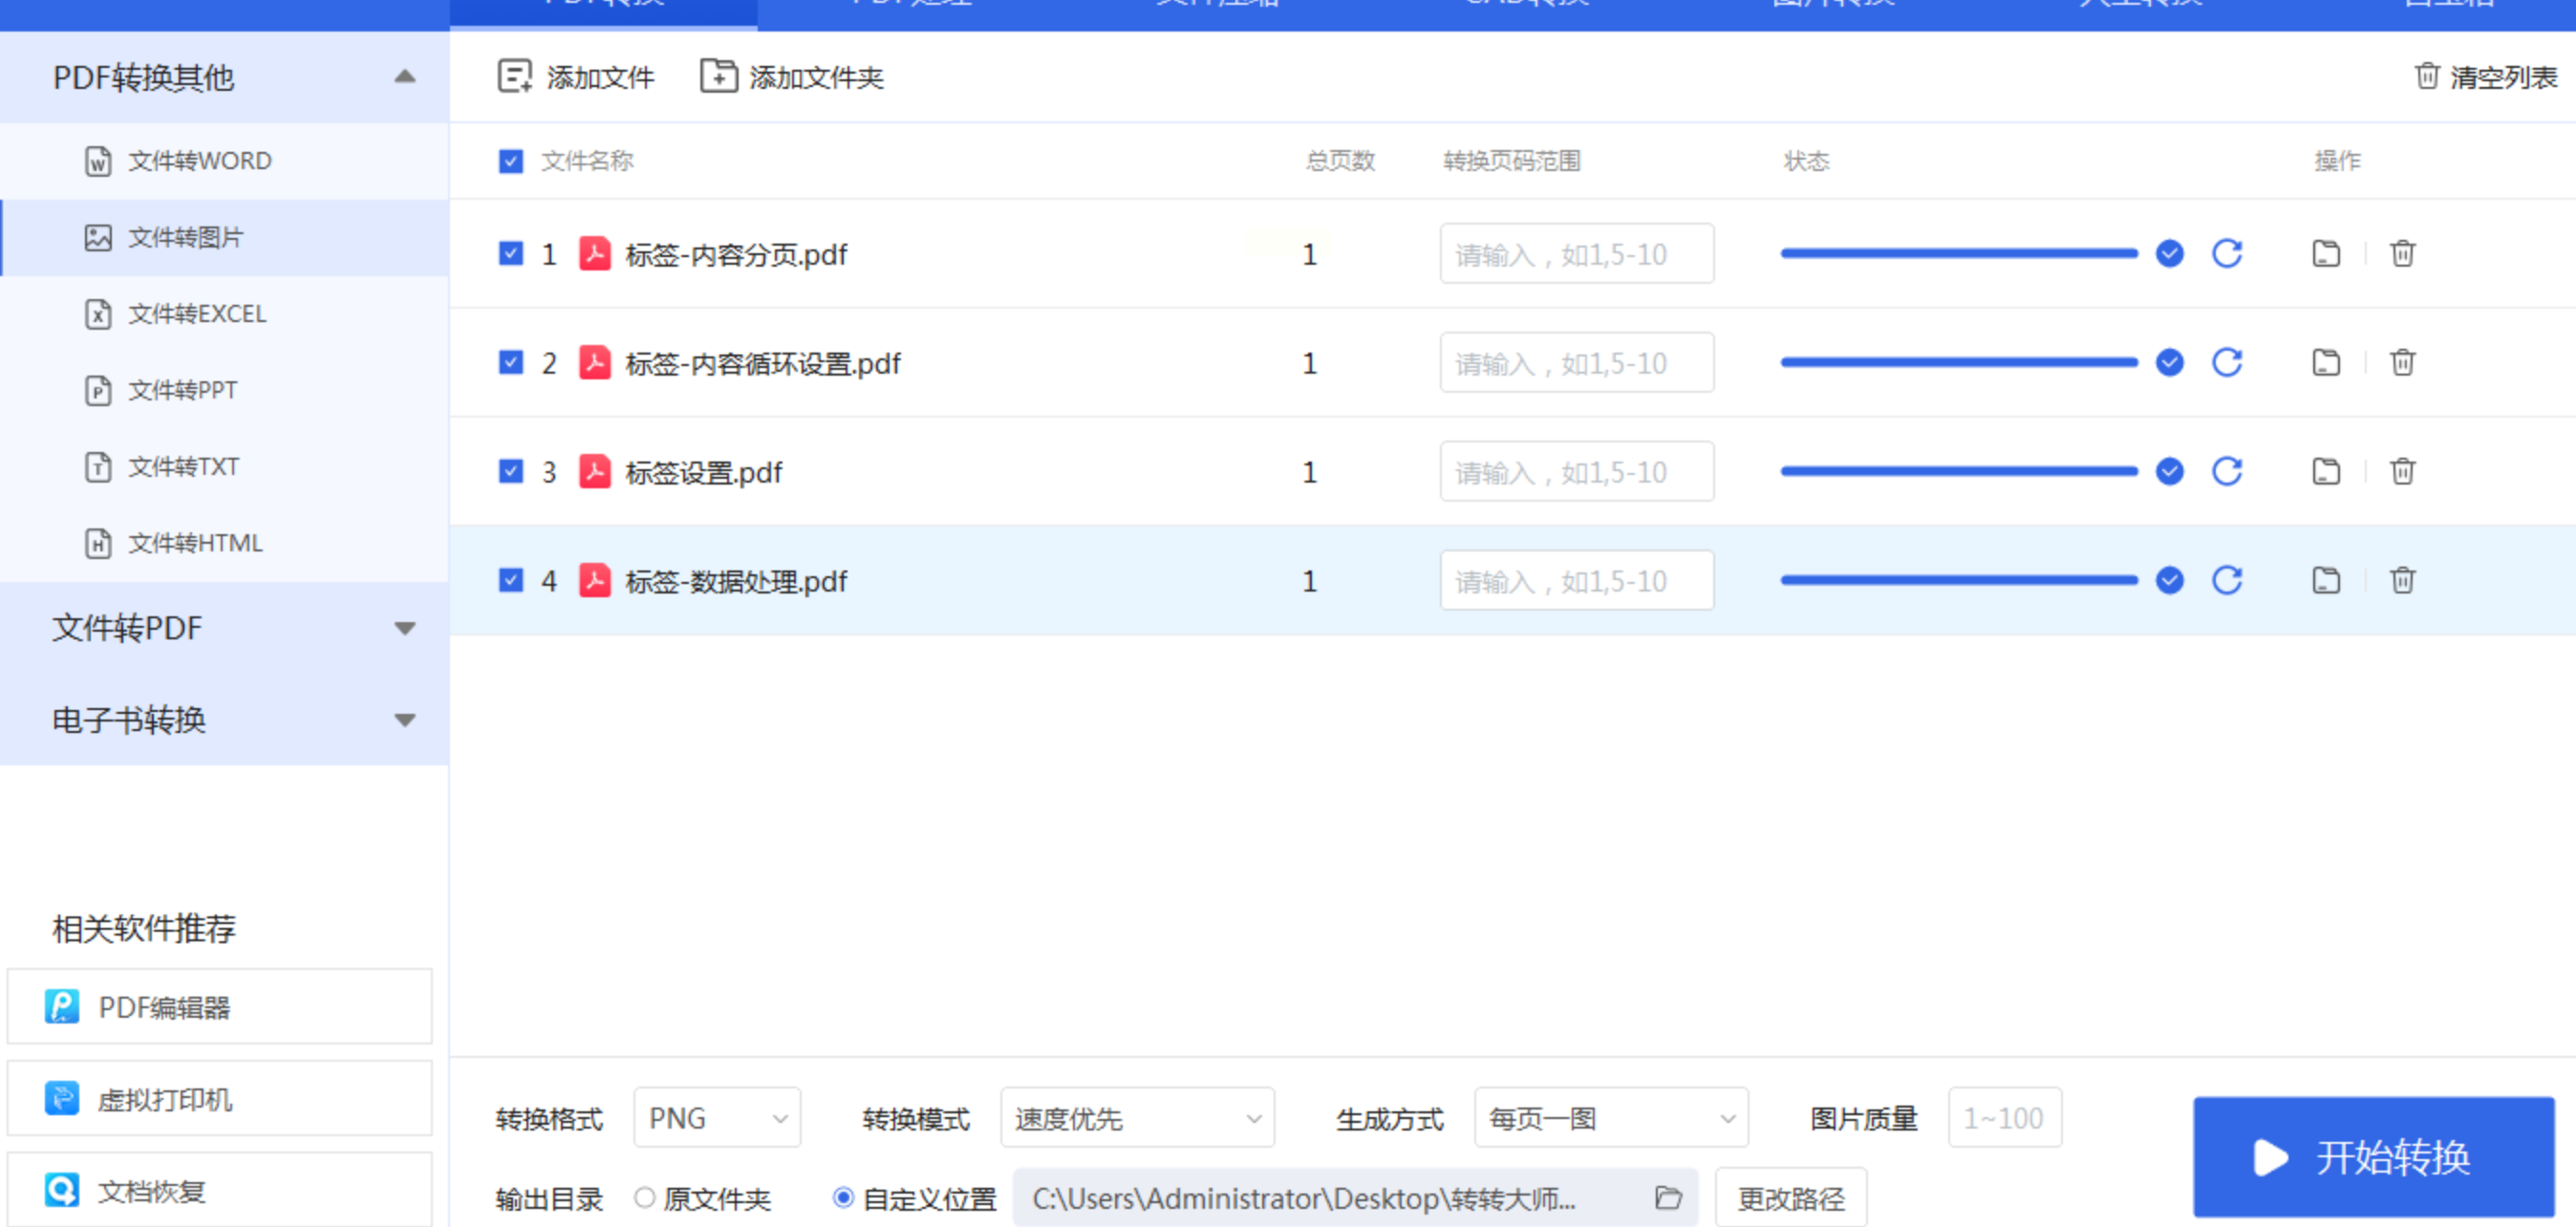
Task: Click the retry icon for 标签-内容分页.pdf
Action: (x=2227, y=254)
